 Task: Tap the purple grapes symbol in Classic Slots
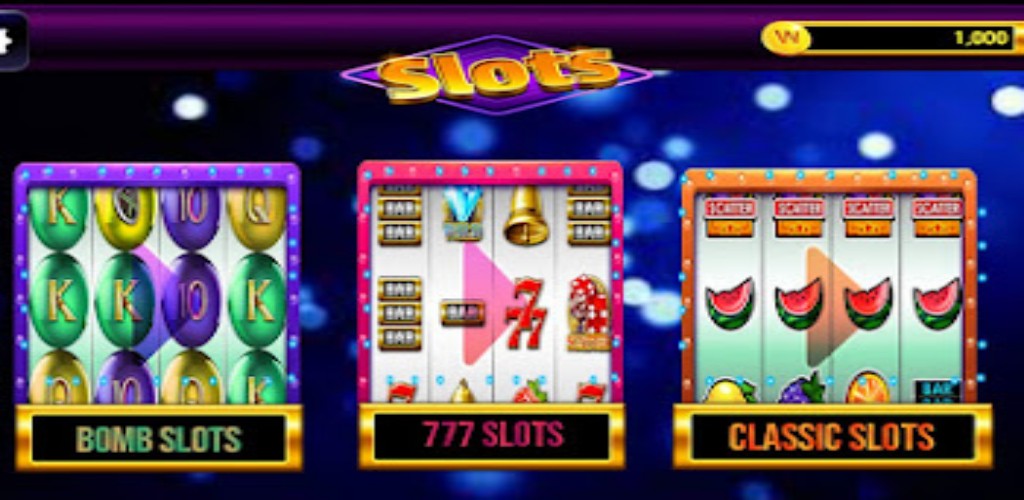point(799,388)
